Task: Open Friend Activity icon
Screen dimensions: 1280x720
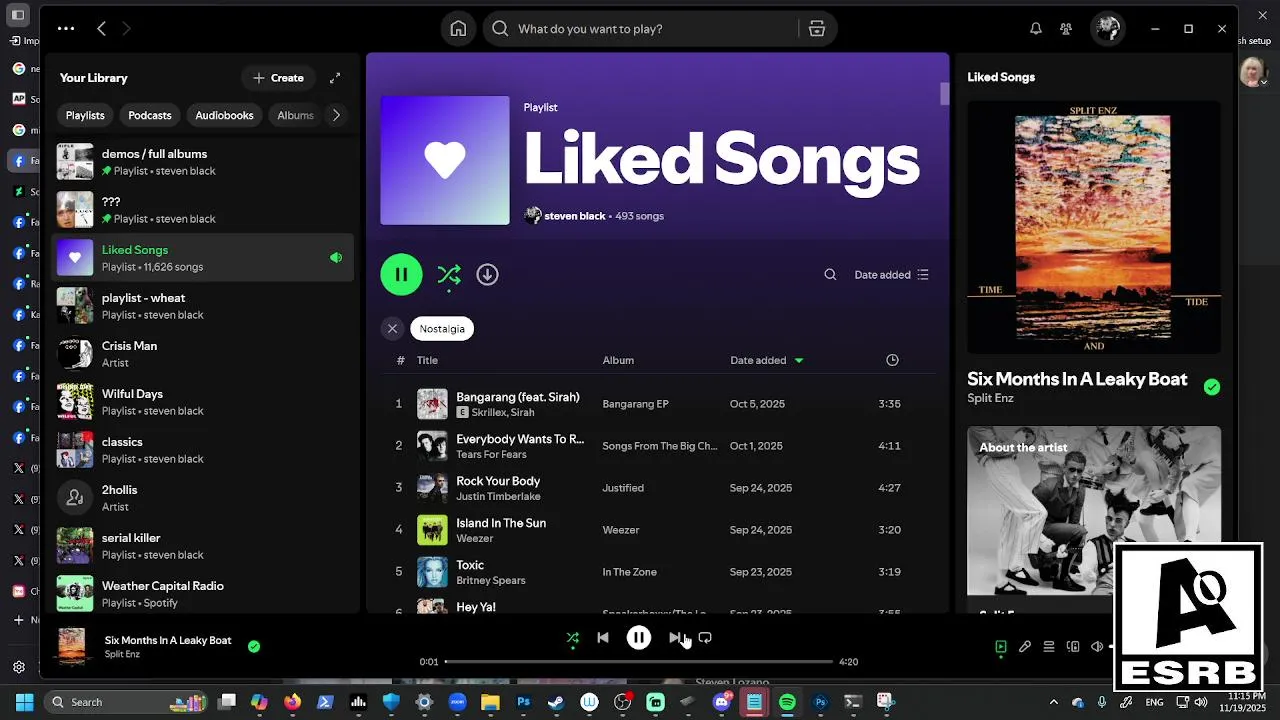Action: pyautogui.click(x=1066, y=29)
